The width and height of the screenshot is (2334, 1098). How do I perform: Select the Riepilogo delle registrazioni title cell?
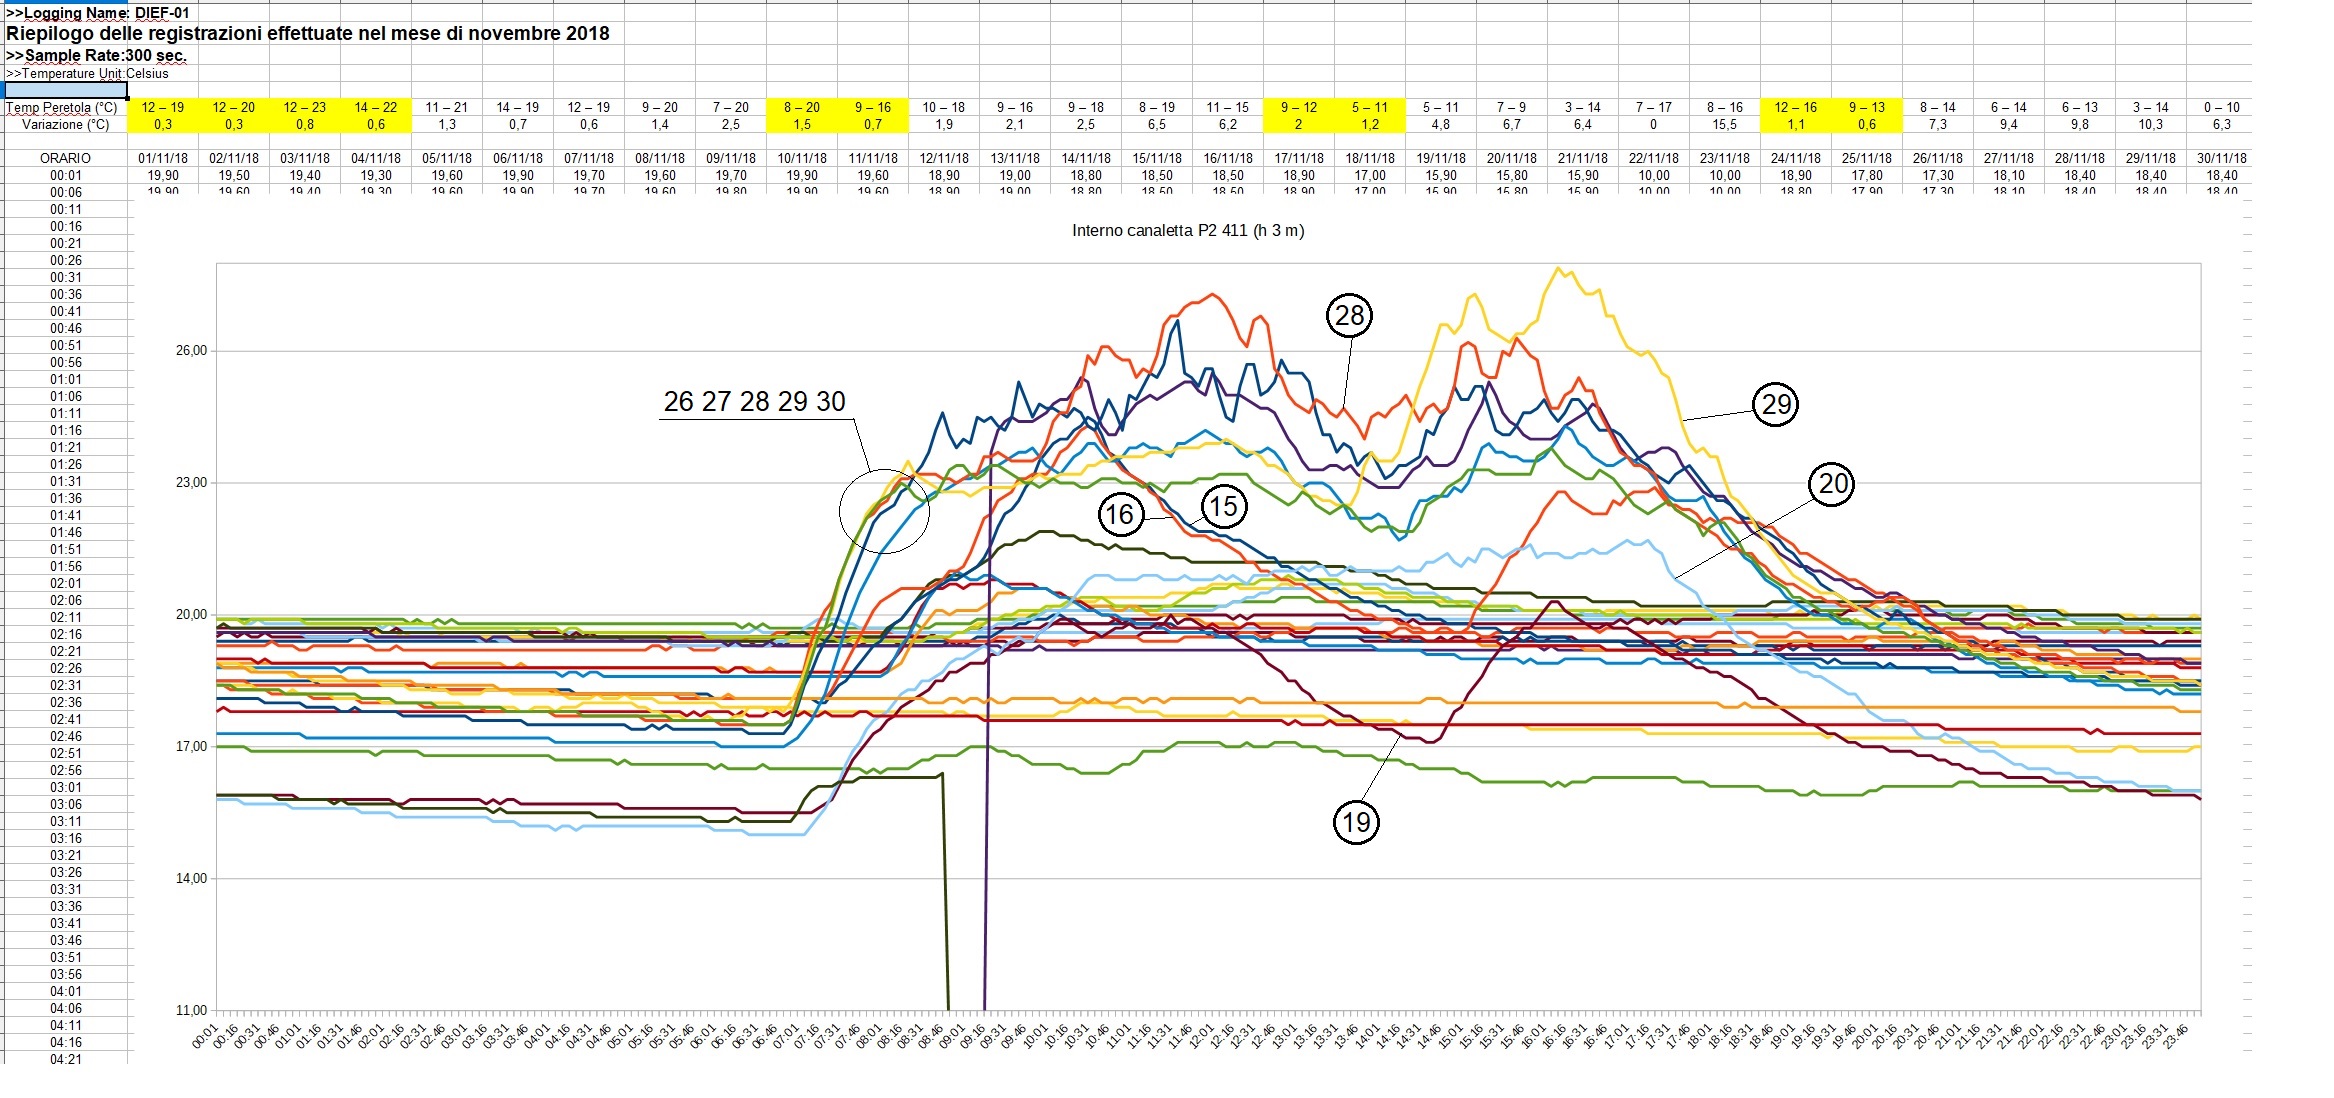coord(307,33)
